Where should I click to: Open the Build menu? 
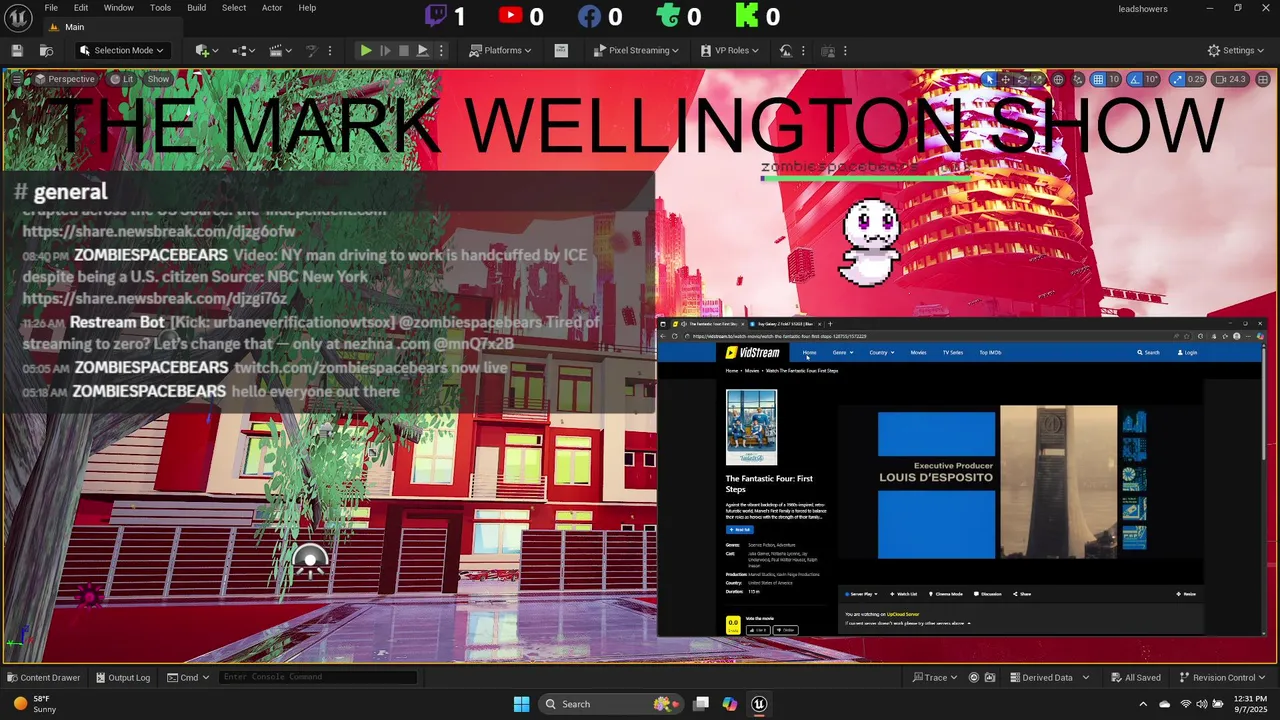coord(196,8)
